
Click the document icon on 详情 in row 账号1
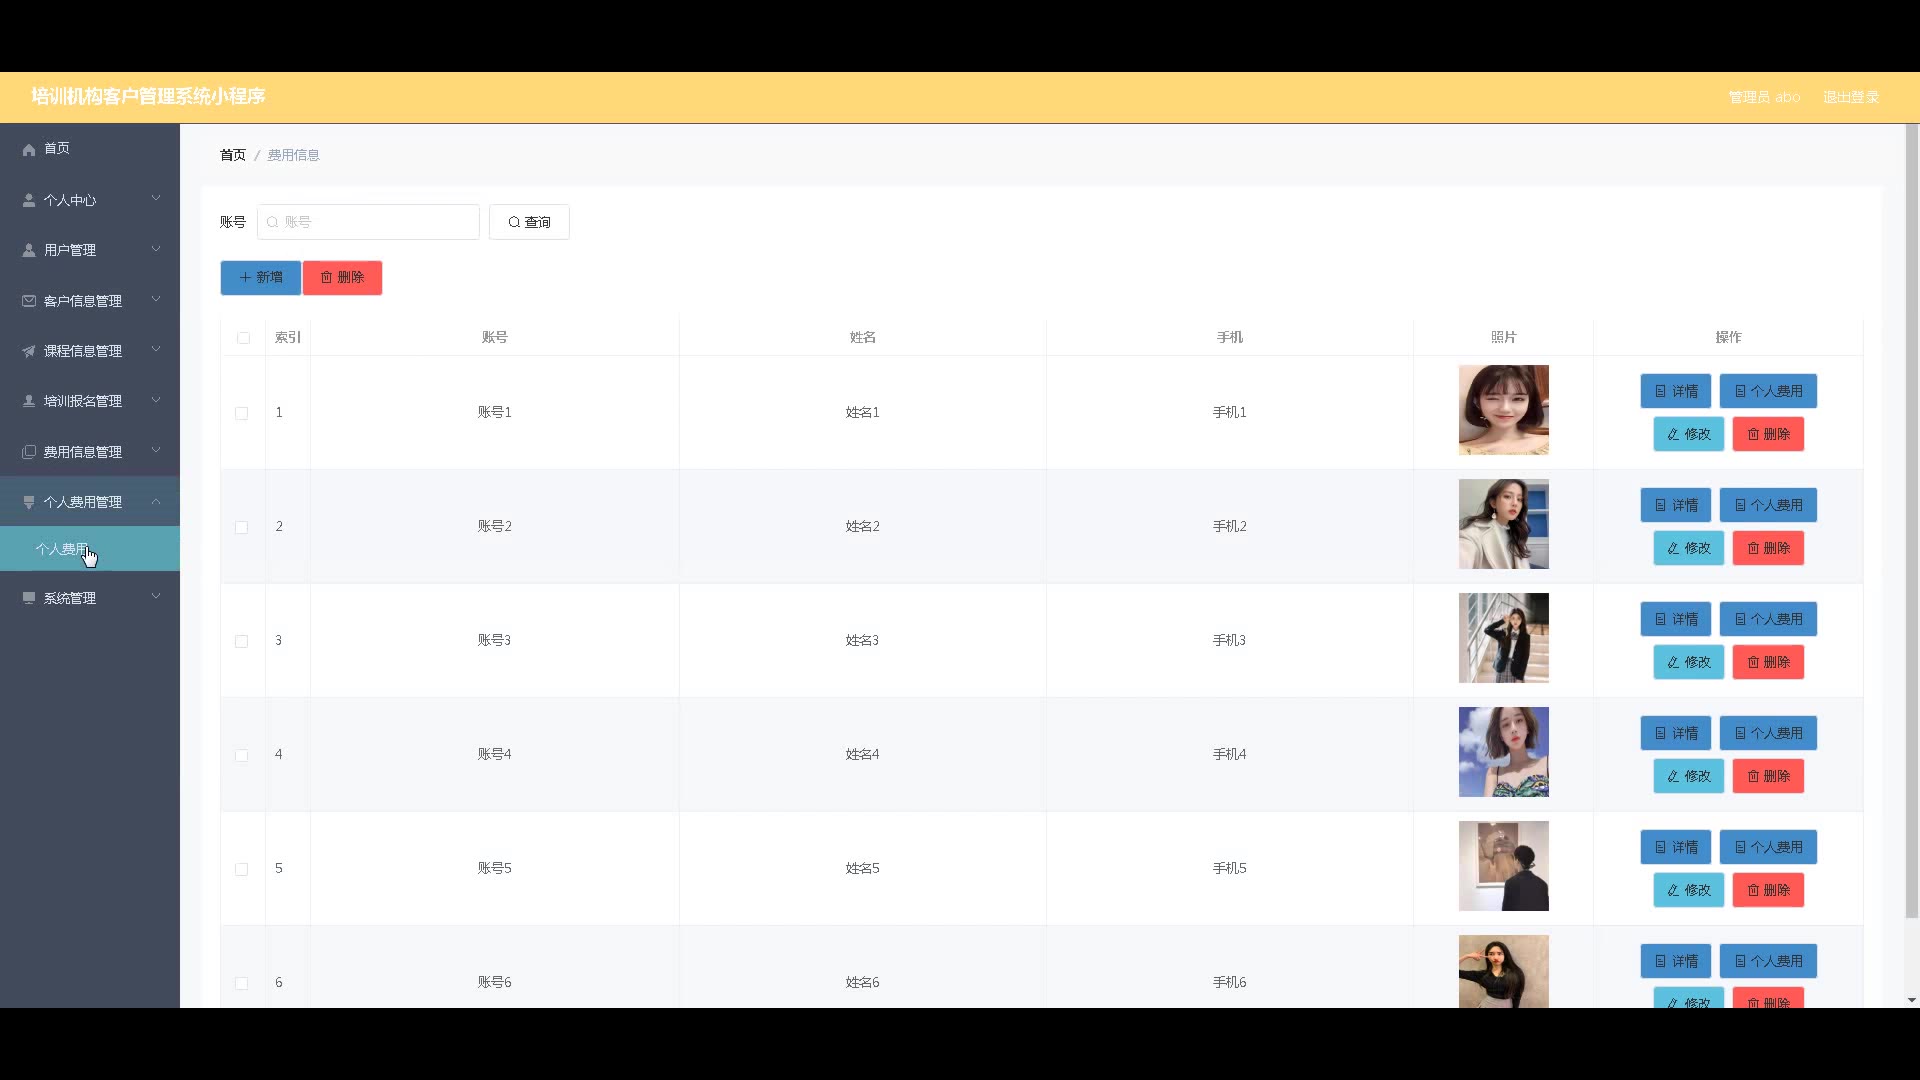[1661, 391]
